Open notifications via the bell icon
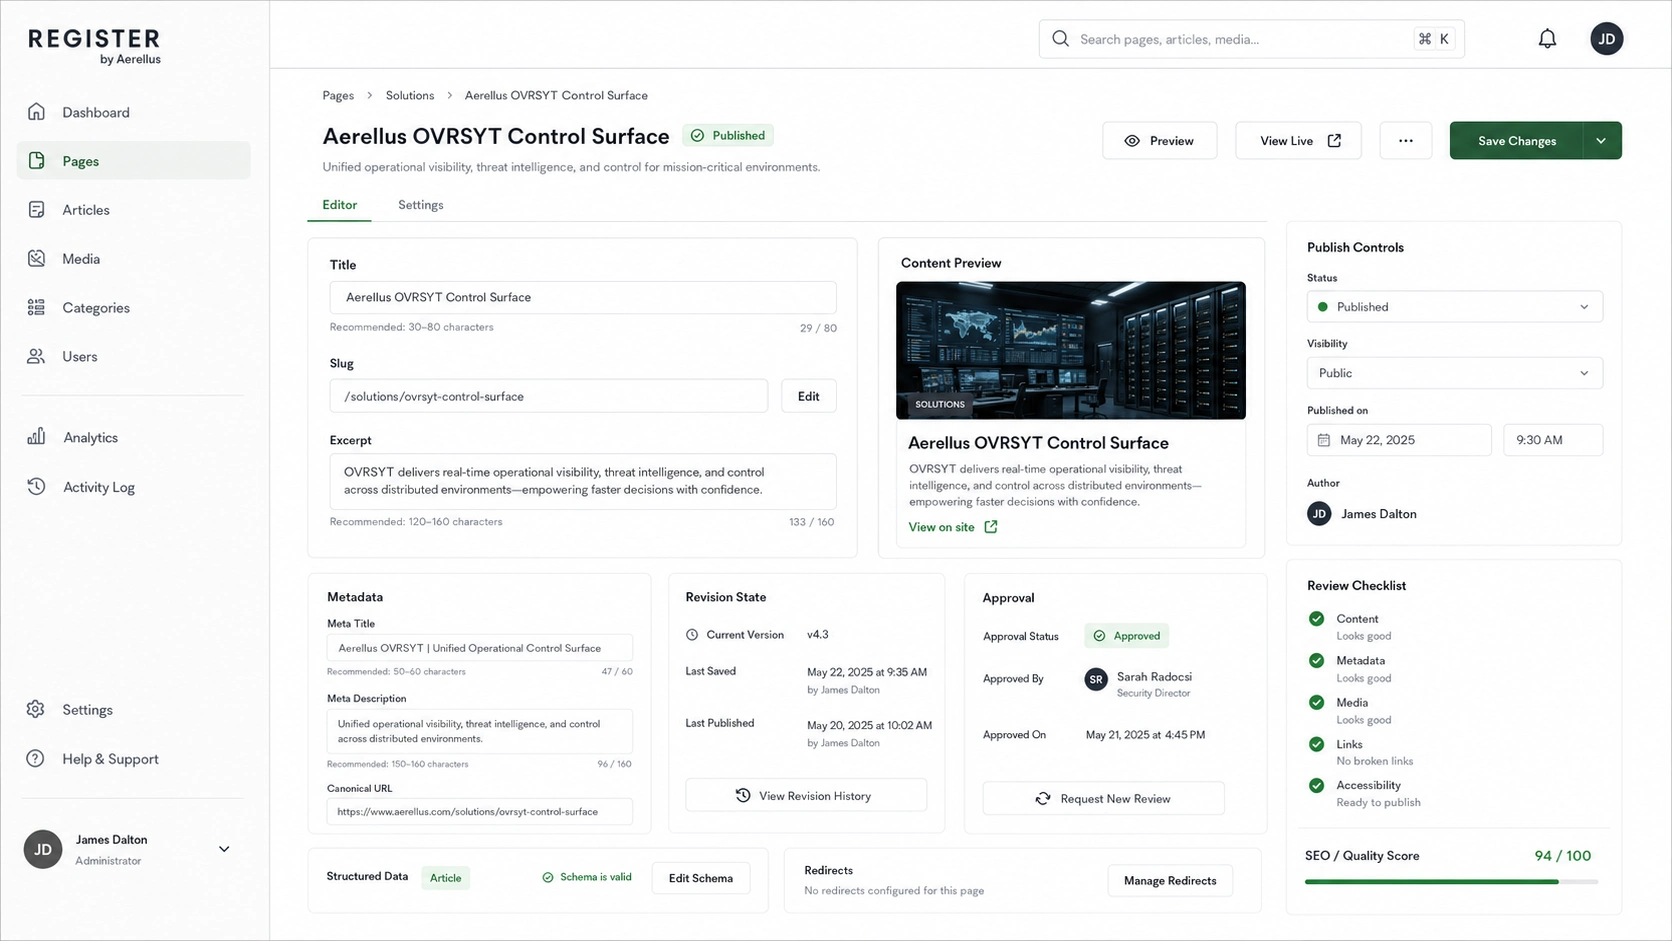Viewport: 1672px width, 941px height. 1547,39
